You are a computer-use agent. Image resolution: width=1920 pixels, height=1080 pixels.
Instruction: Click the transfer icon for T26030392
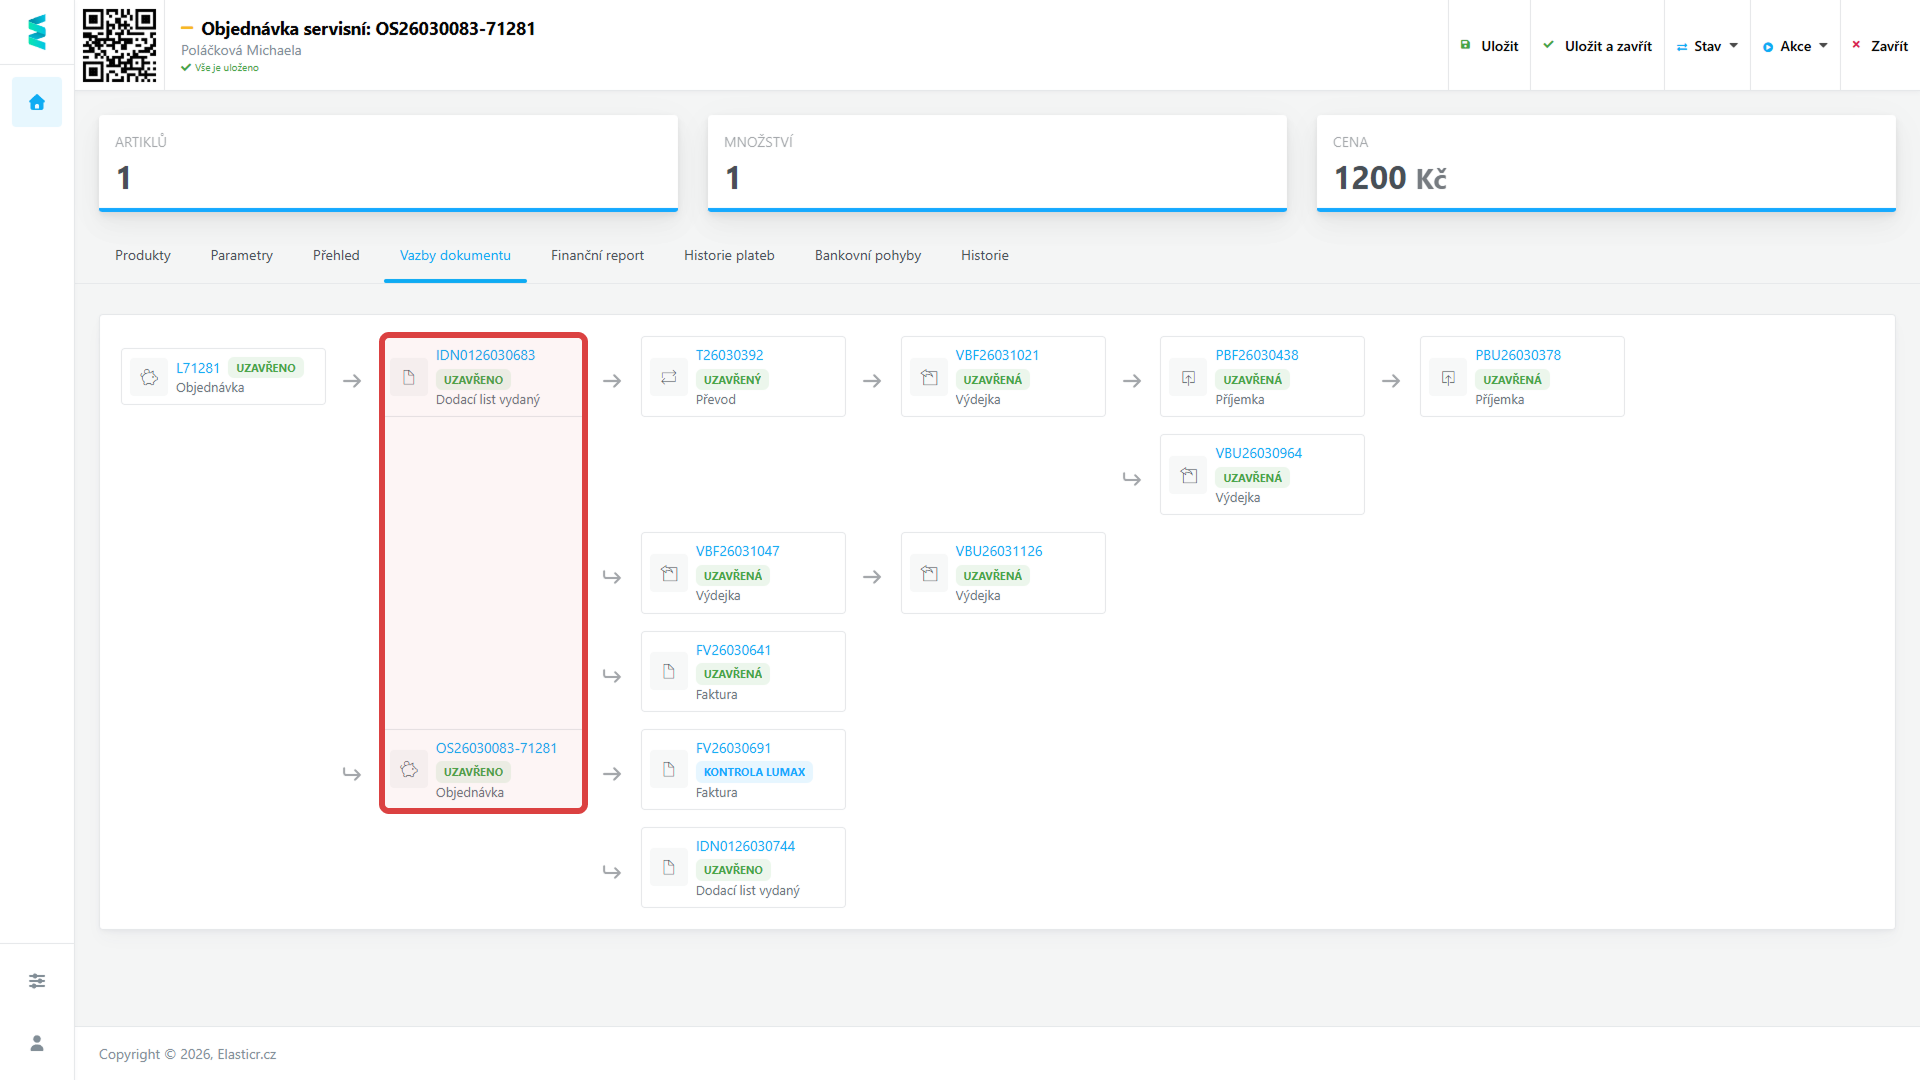669,377
